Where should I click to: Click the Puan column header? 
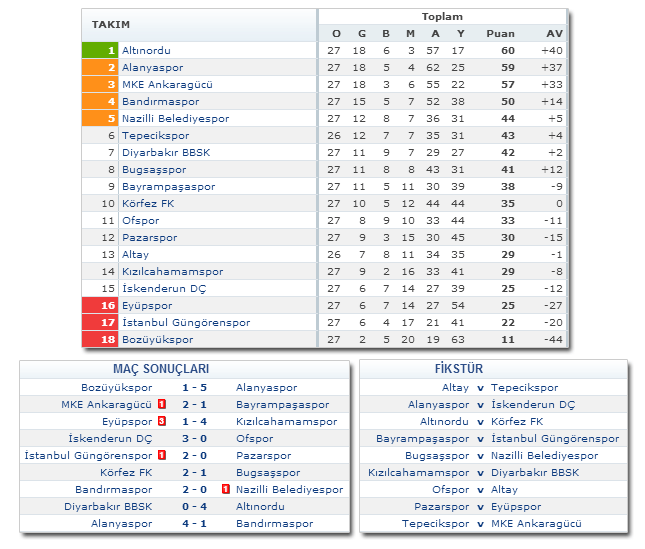point(500,33)
